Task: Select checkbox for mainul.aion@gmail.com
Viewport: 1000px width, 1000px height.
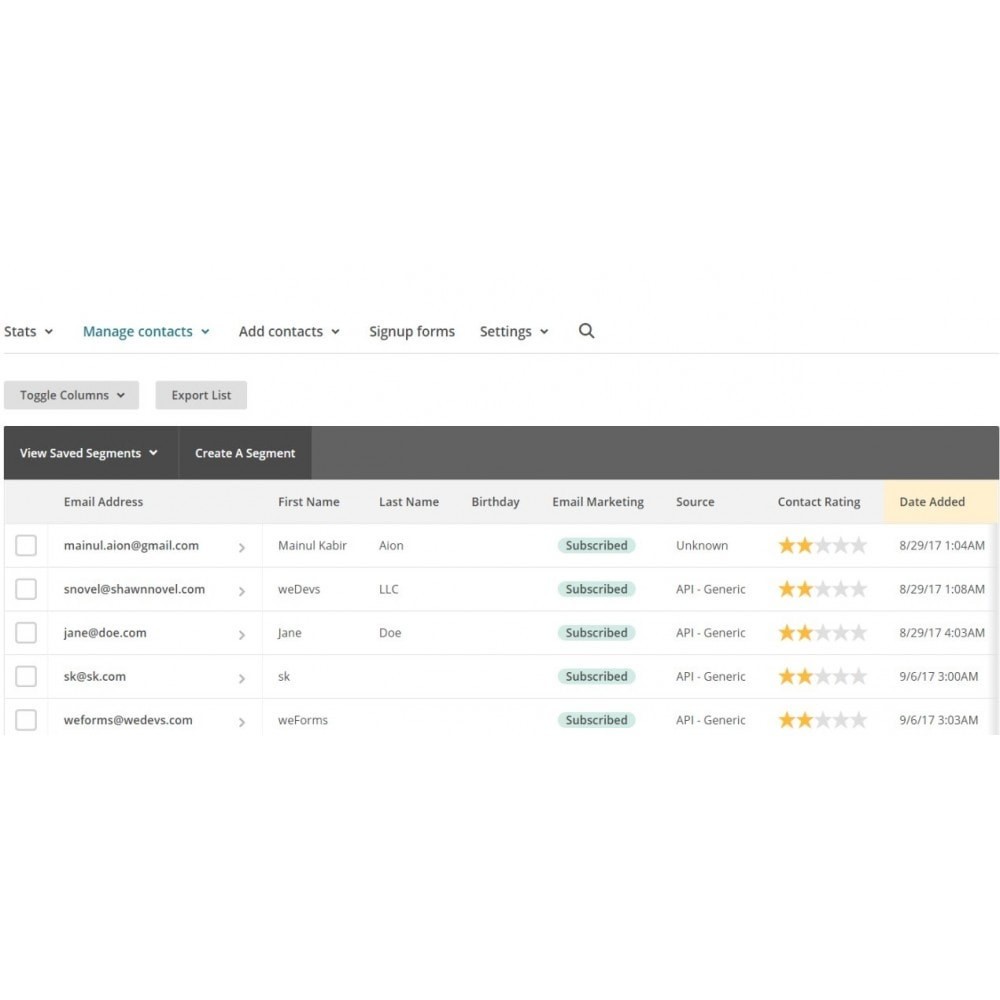Action: click(26, 545)
